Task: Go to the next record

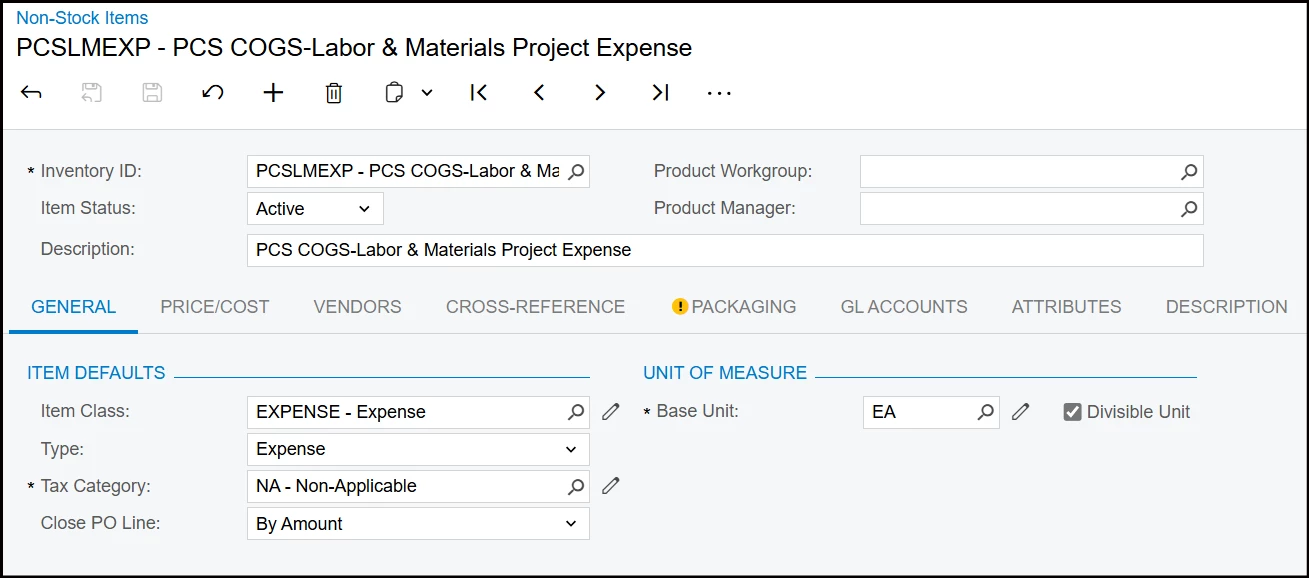Action: 600,93
